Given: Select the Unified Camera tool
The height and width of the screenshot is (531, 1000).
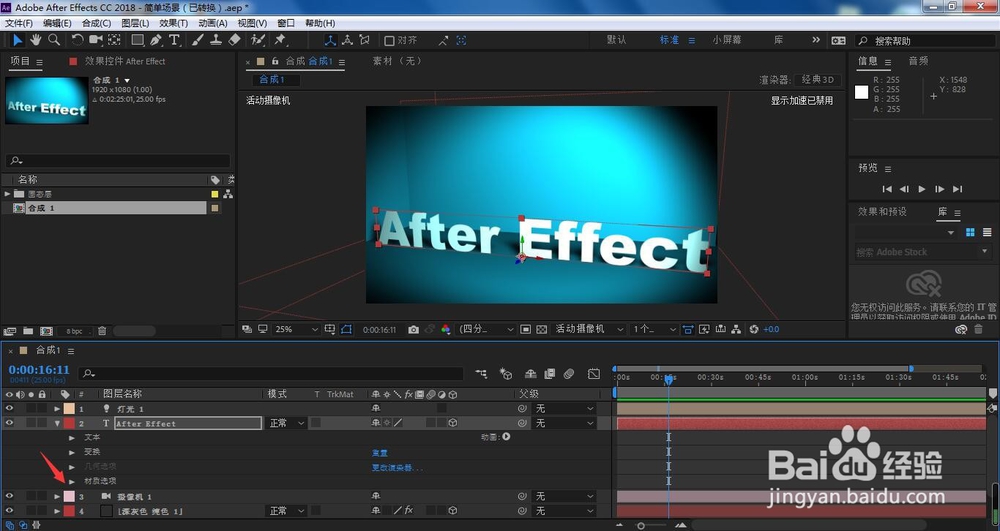Looking at the screenshot, I should coord(96,40).
